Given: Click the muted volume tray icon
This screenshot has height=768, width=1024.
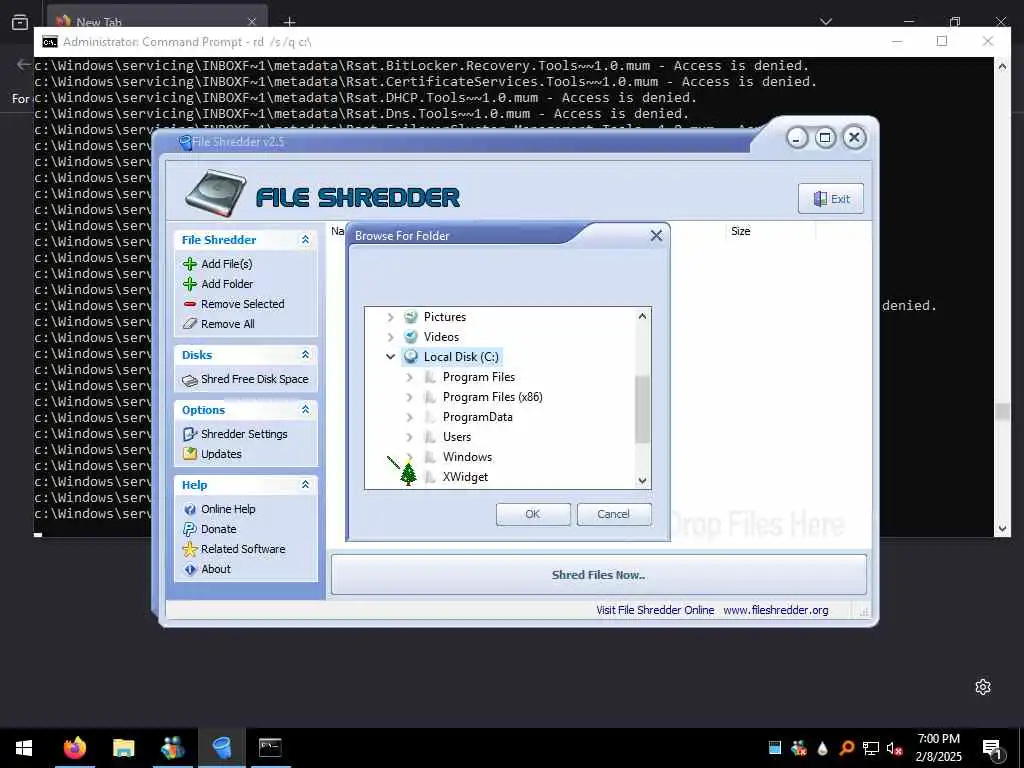Looking at the screenshot, I should [x=895, y=748].
